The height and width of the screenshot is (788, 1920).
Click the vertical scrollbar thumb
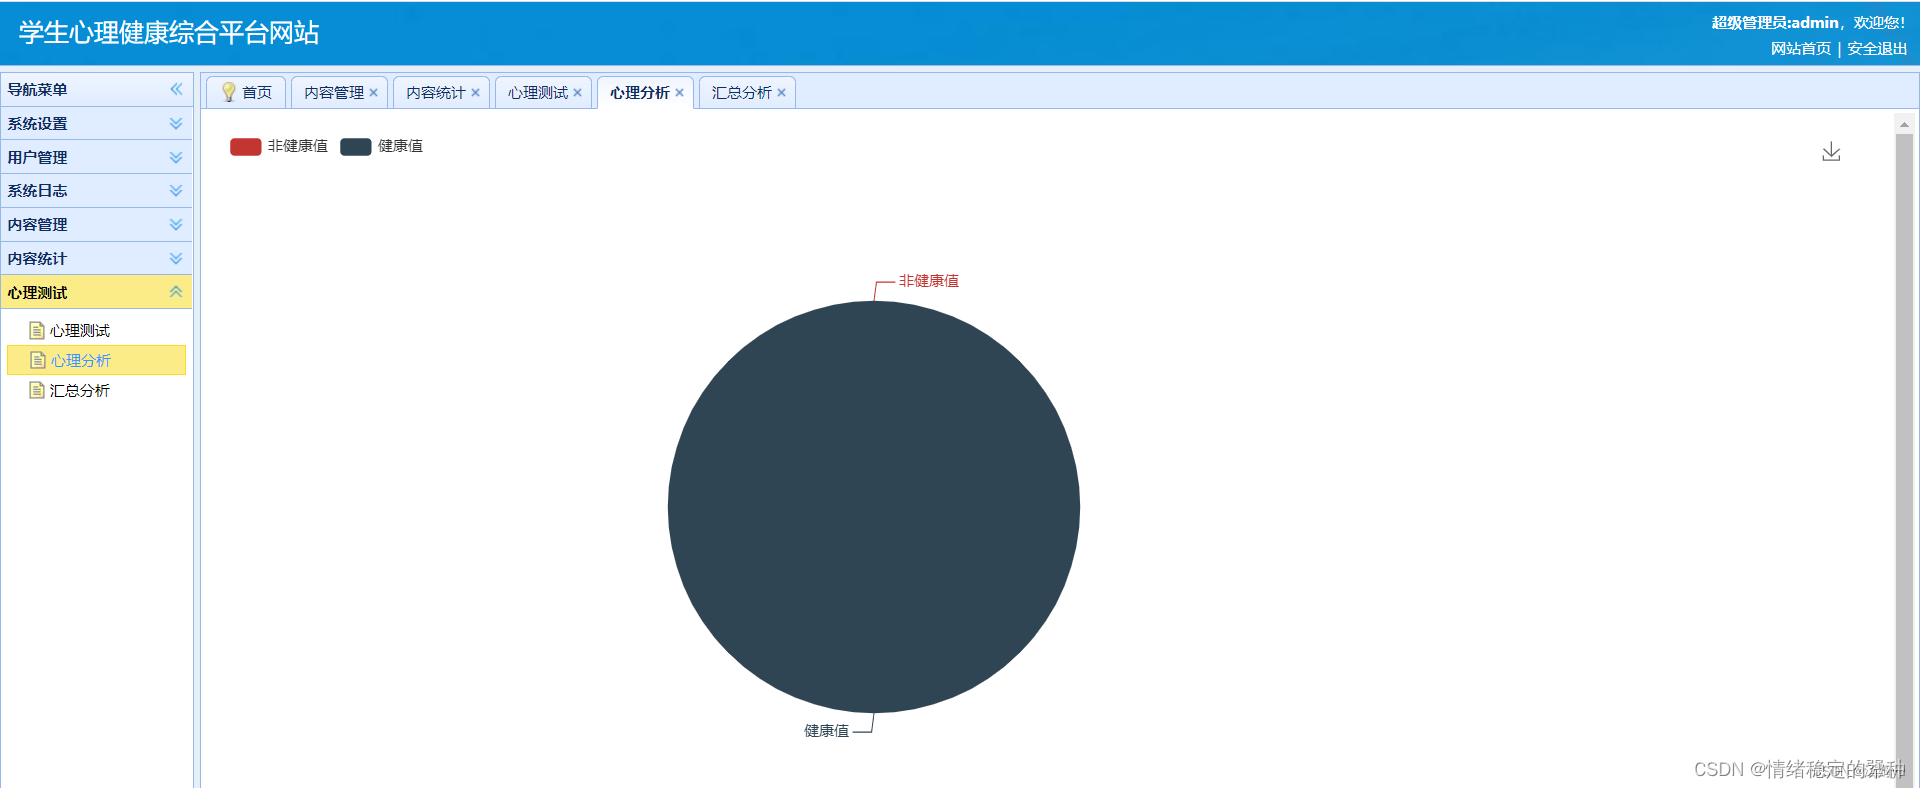pyautogui.click(x=1904, y=460)
